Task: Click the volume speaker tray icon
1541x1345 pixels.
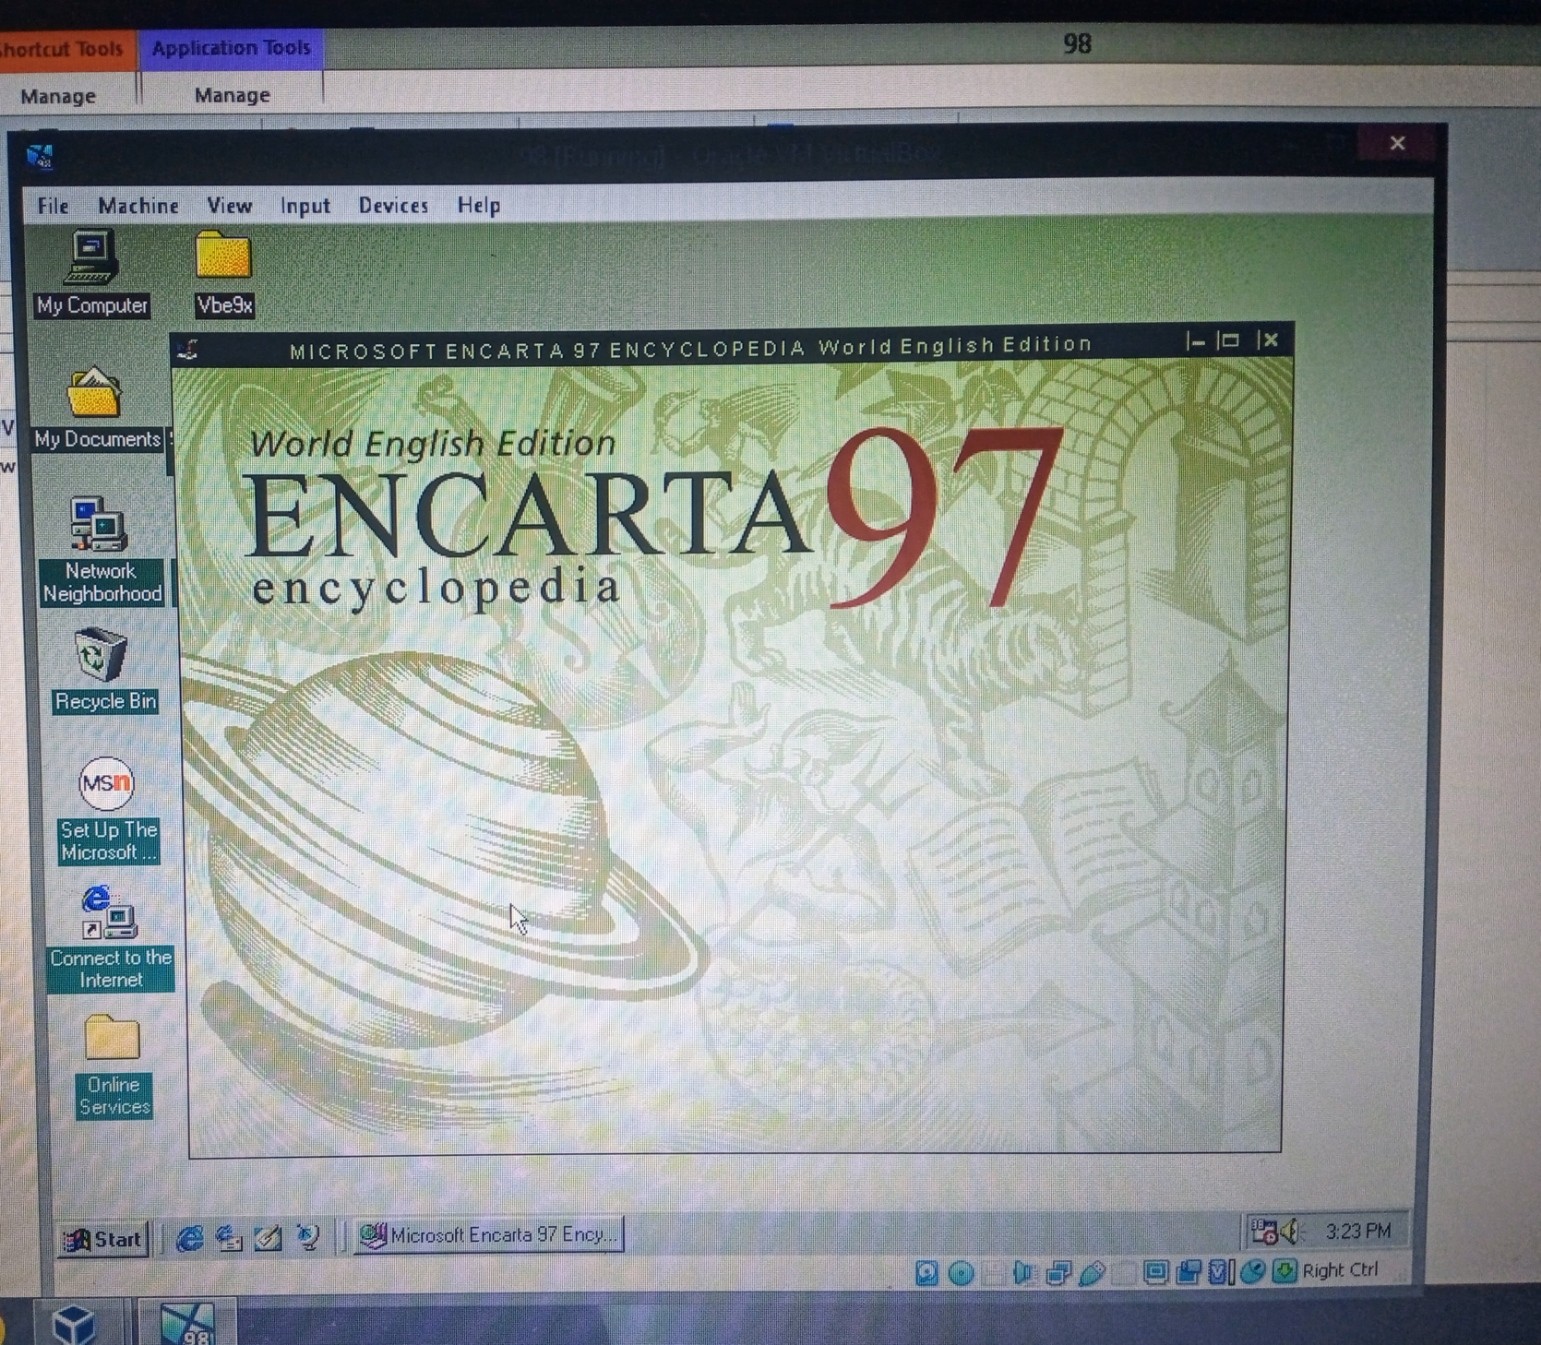Action: coord(1290,1232)
